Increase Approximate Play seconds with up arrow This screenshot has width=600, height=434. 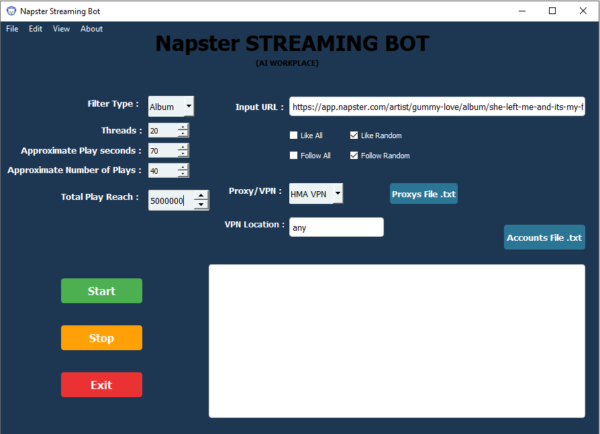[183, 147]
